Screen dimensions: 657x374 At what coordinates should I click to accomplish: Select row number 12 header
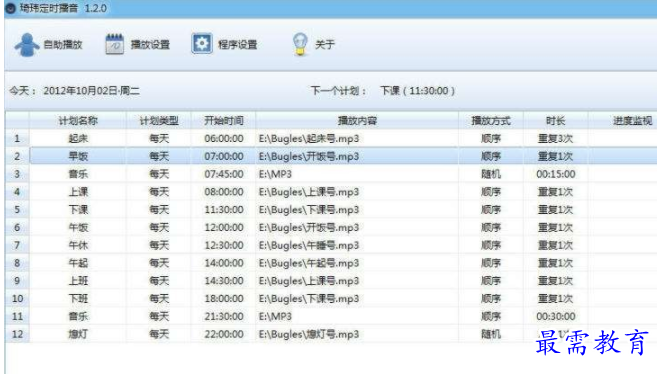click(17, 334)
